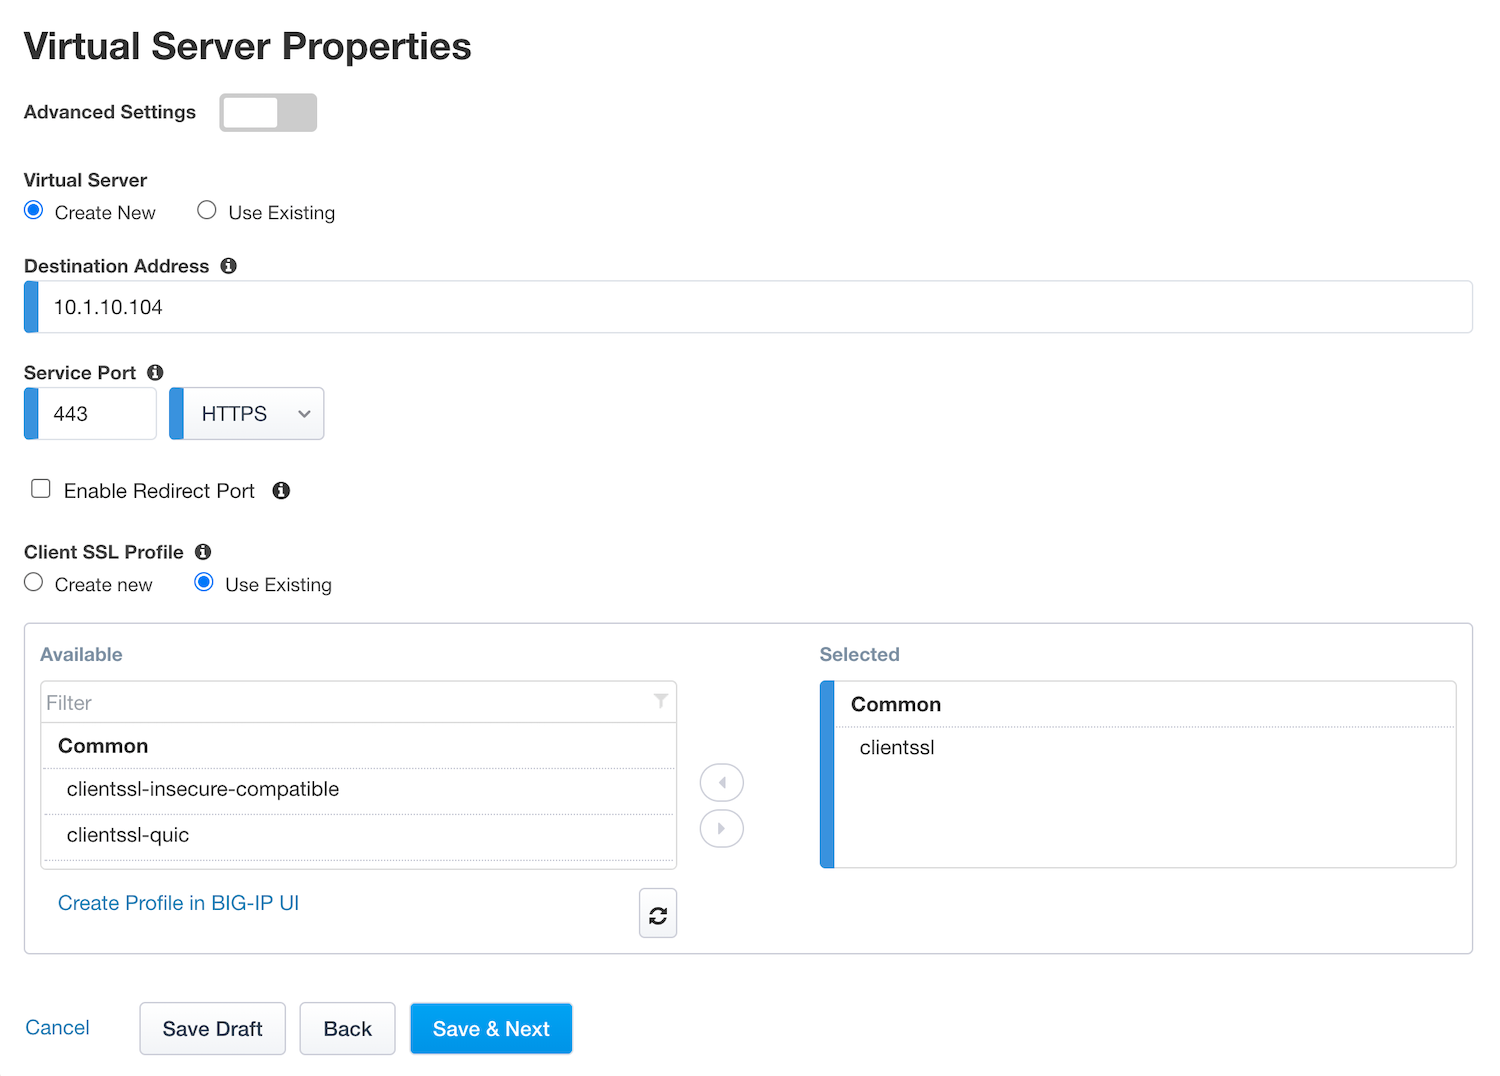1500x1076 pixels.
Task: Toggle the Advanced Settings switch
Action: click(268, 112)
